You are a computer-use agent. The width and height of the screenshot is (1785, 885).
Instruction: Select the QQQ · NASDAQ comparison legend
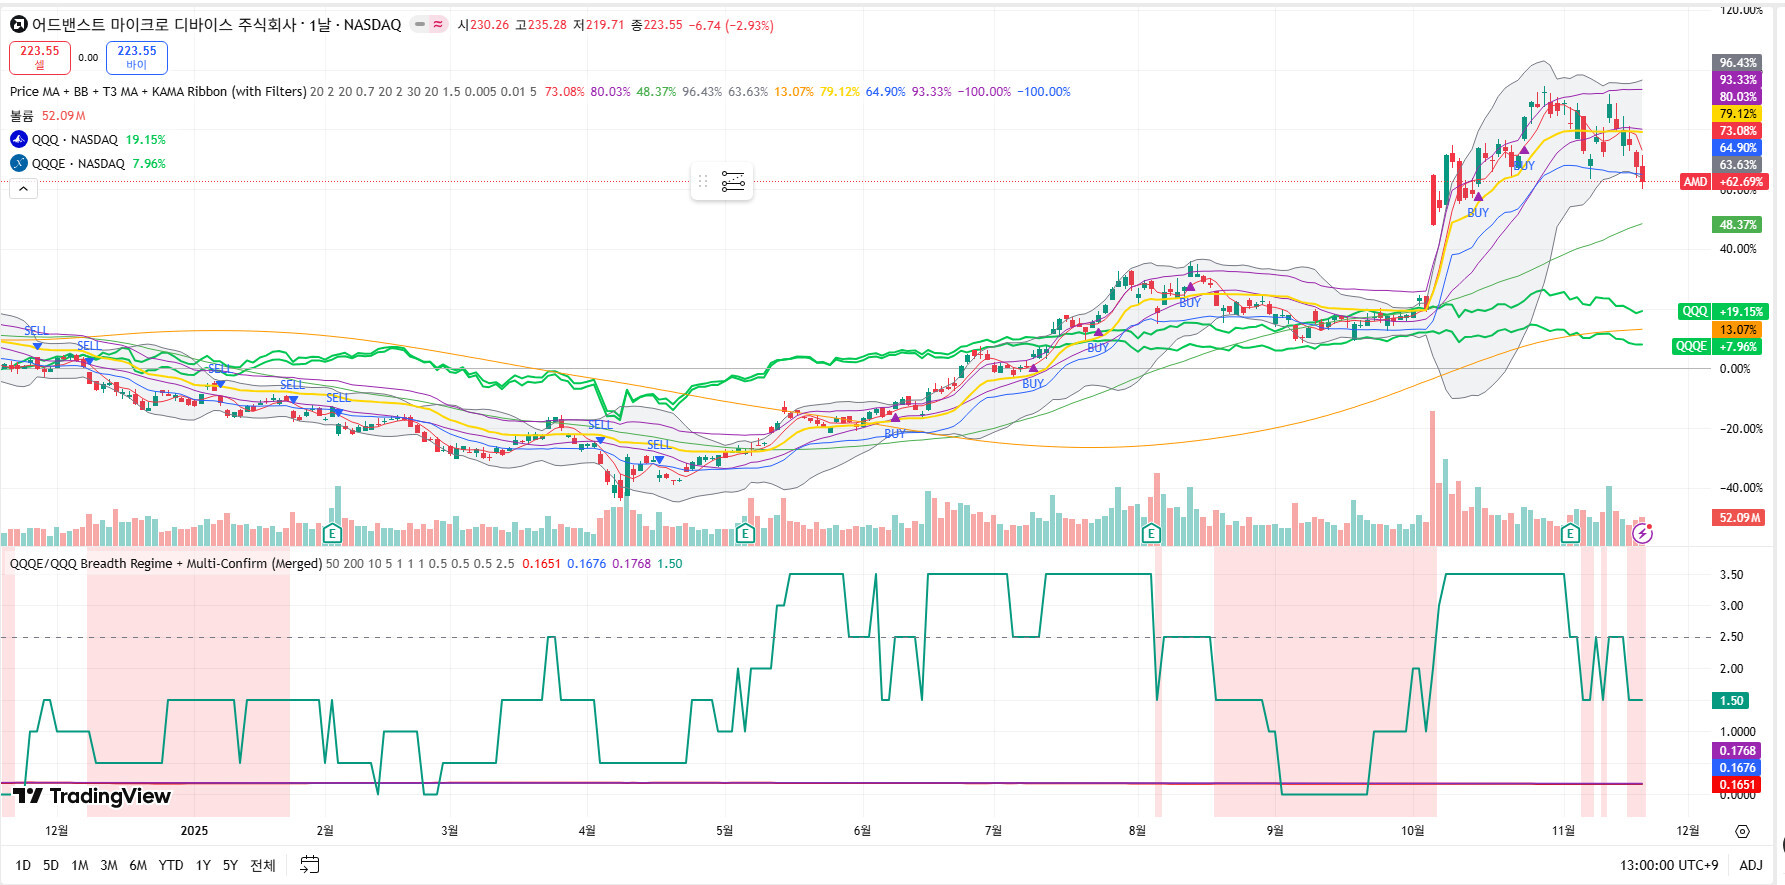click(75, 140)
